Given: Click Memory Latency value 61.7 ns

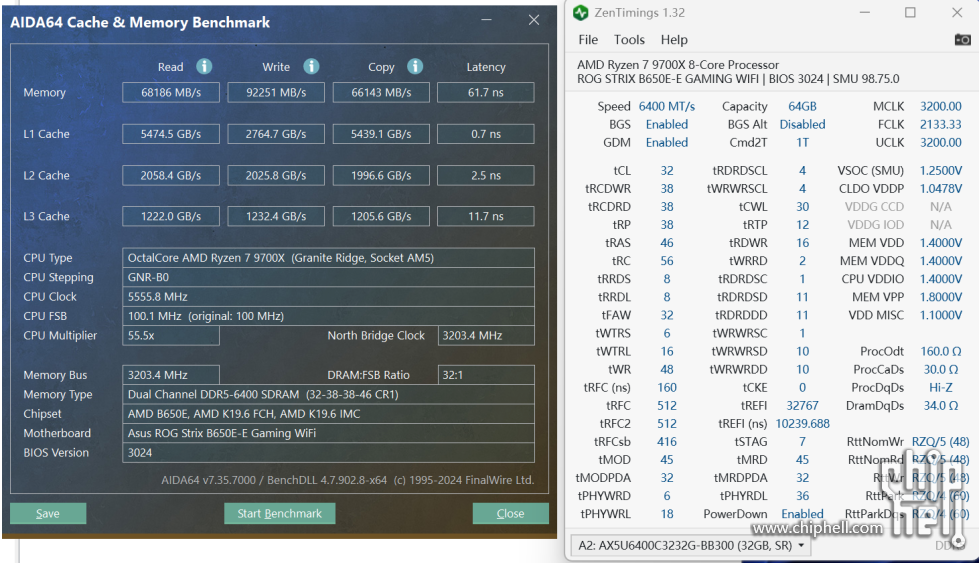Looking at the screenshot, I should point(486,92).
